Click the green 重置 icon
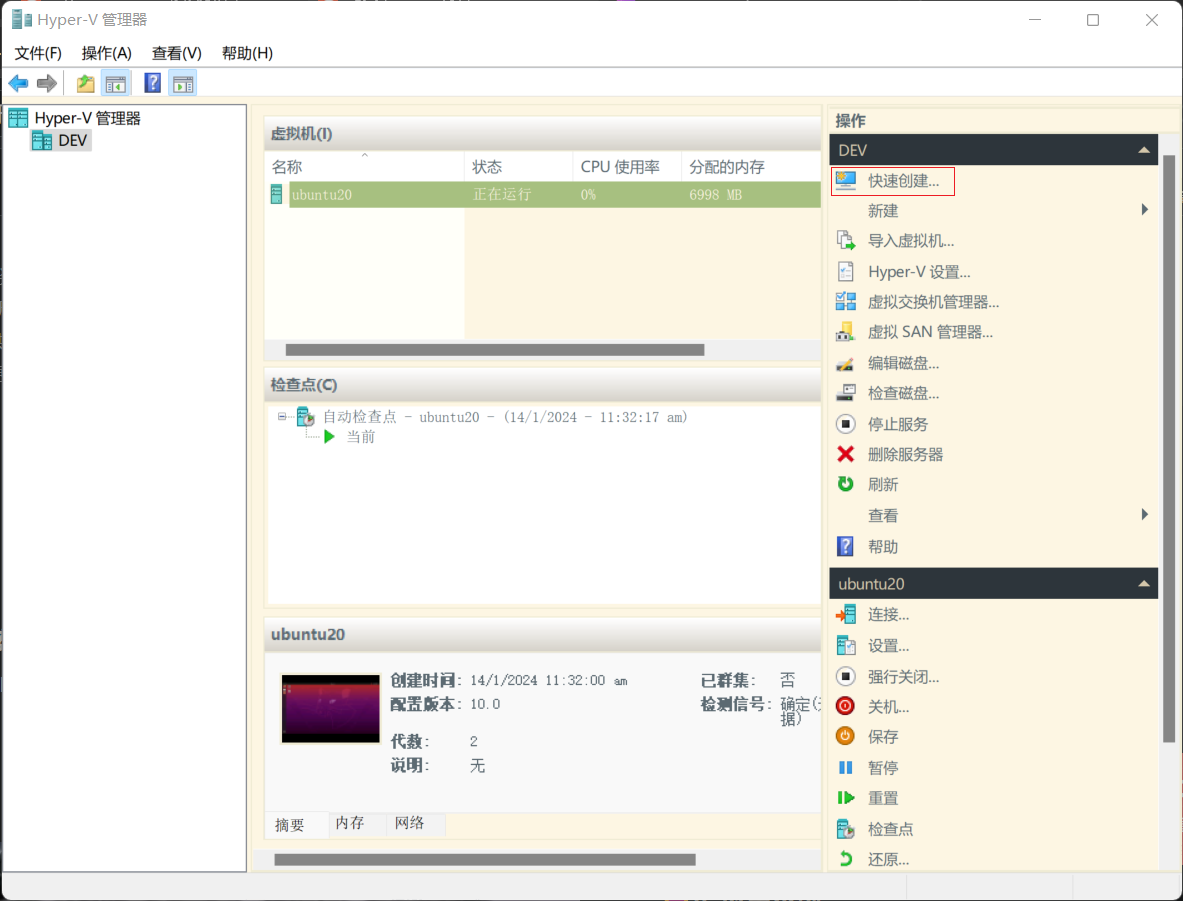 coord(846,798)
